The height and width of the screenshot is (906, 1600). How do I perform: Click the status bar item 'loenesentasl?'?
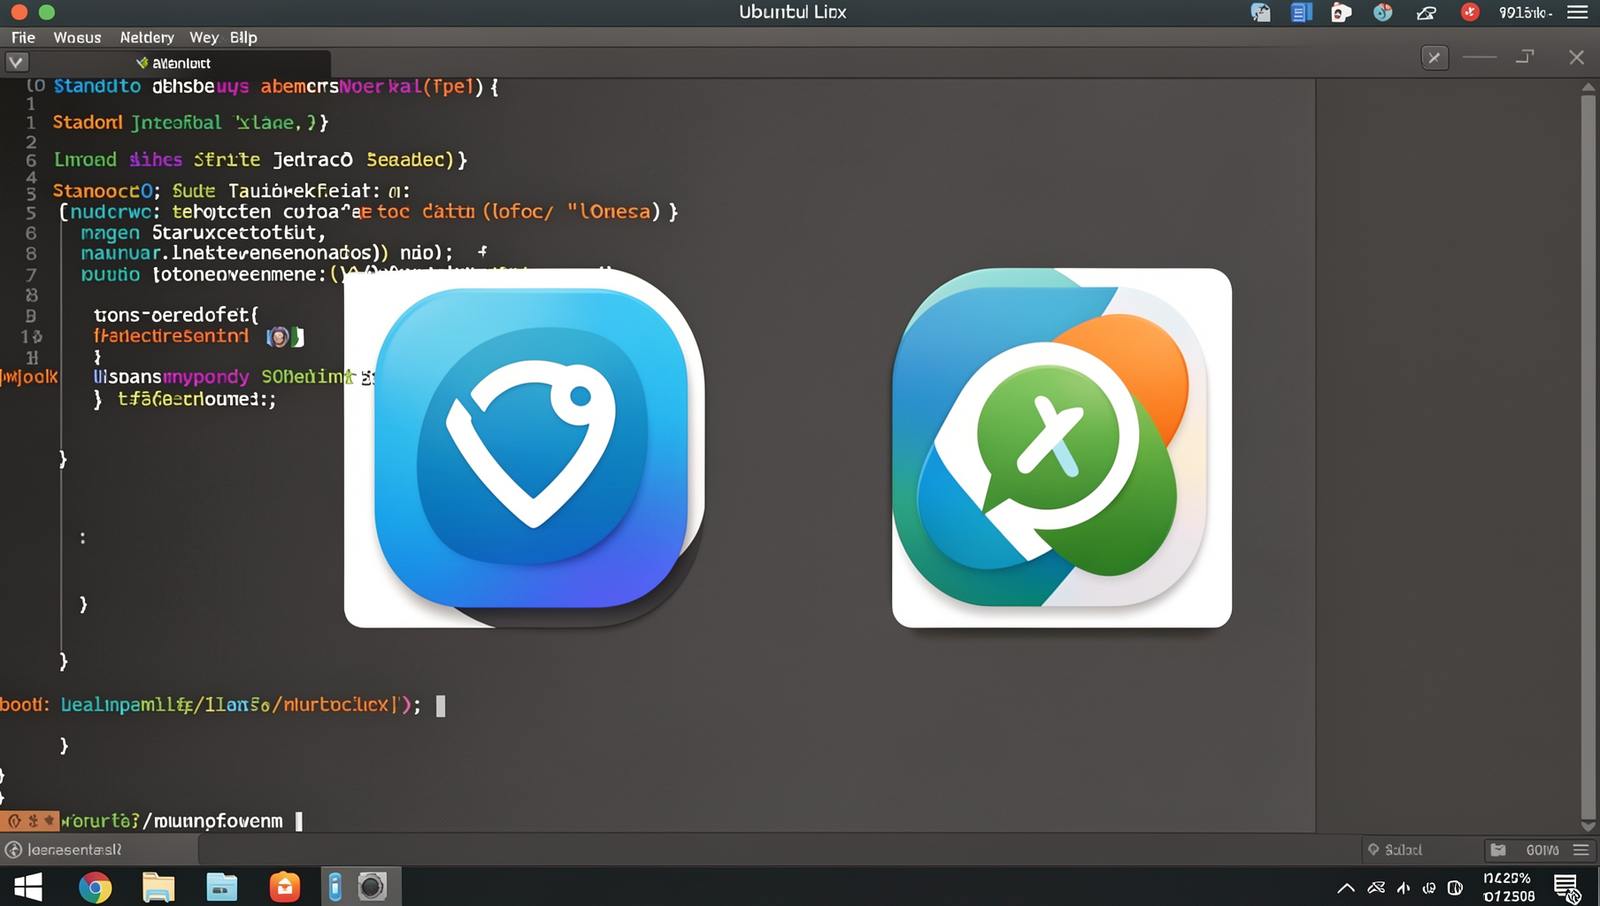point(74,850)
